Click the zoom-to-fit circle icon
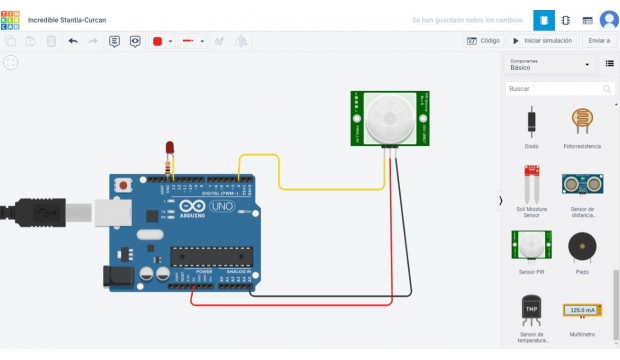Image resolution: width=620 pixels, height=360 pixels. [11, 63]
